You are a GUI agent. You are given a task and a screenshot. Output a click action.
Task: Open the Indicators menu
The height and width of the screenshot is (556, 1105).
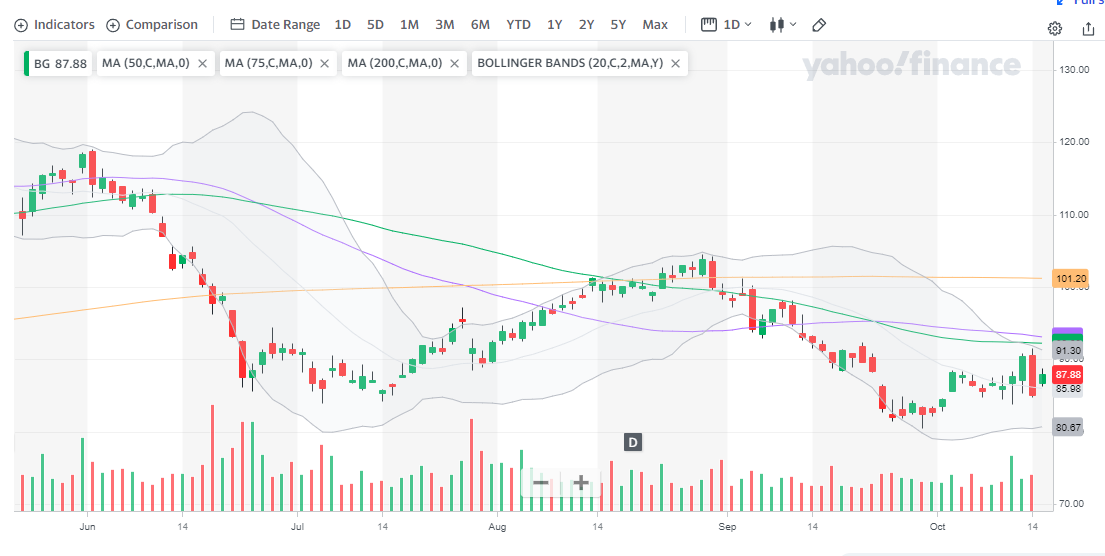[55, 24]
